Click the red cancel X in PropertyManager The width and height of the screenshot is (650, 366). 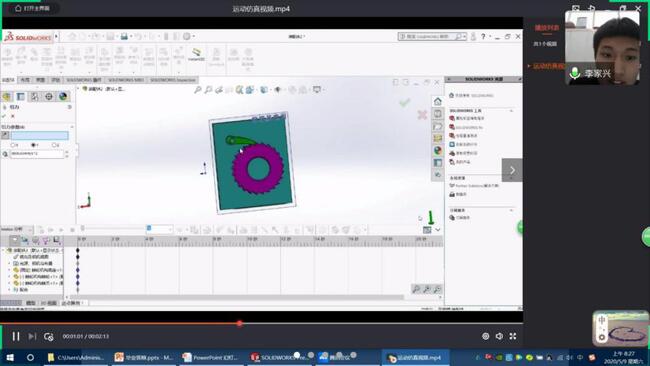(13, 116)
